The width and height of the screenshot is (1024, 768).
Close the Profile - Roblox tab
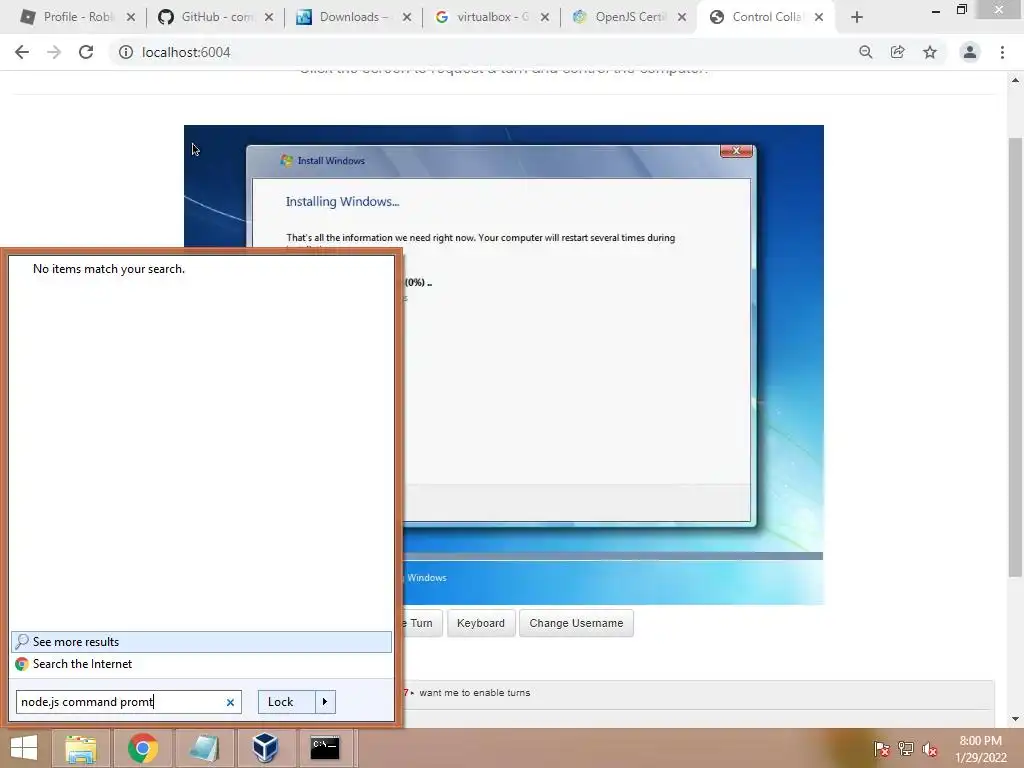pyautogui.click(x=131, y=17)
